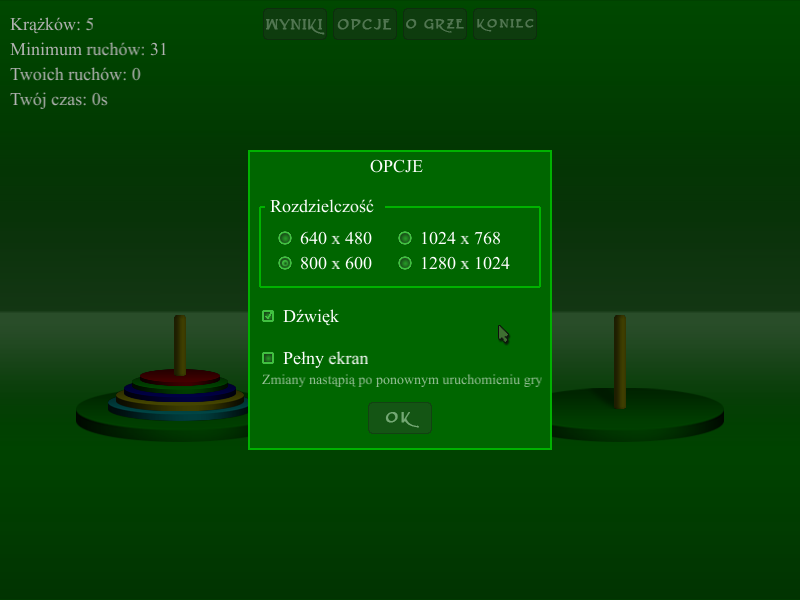This screenshot has height=600, width=800.
Task: Click the Krążków: 5 disc counter
Action: (52, 24)
